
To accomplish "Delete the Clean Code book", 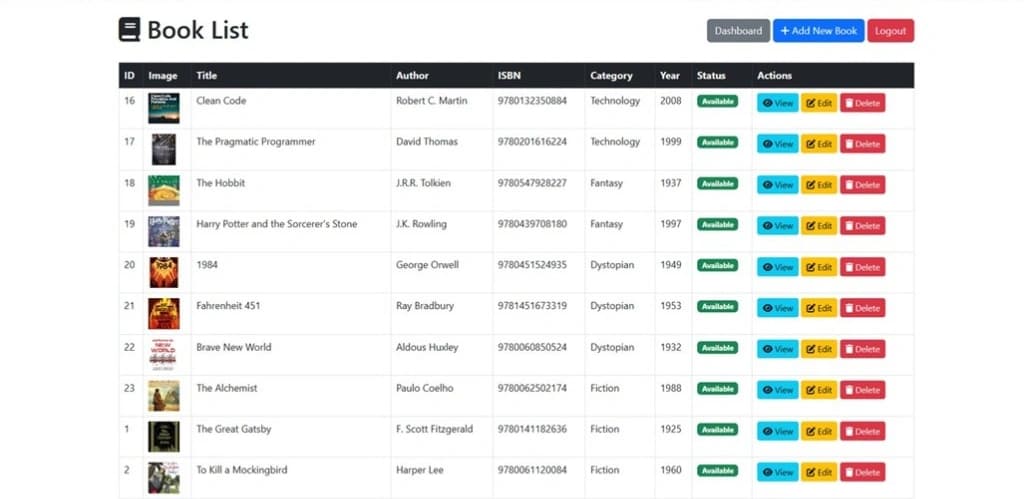I will pos(862,103).
